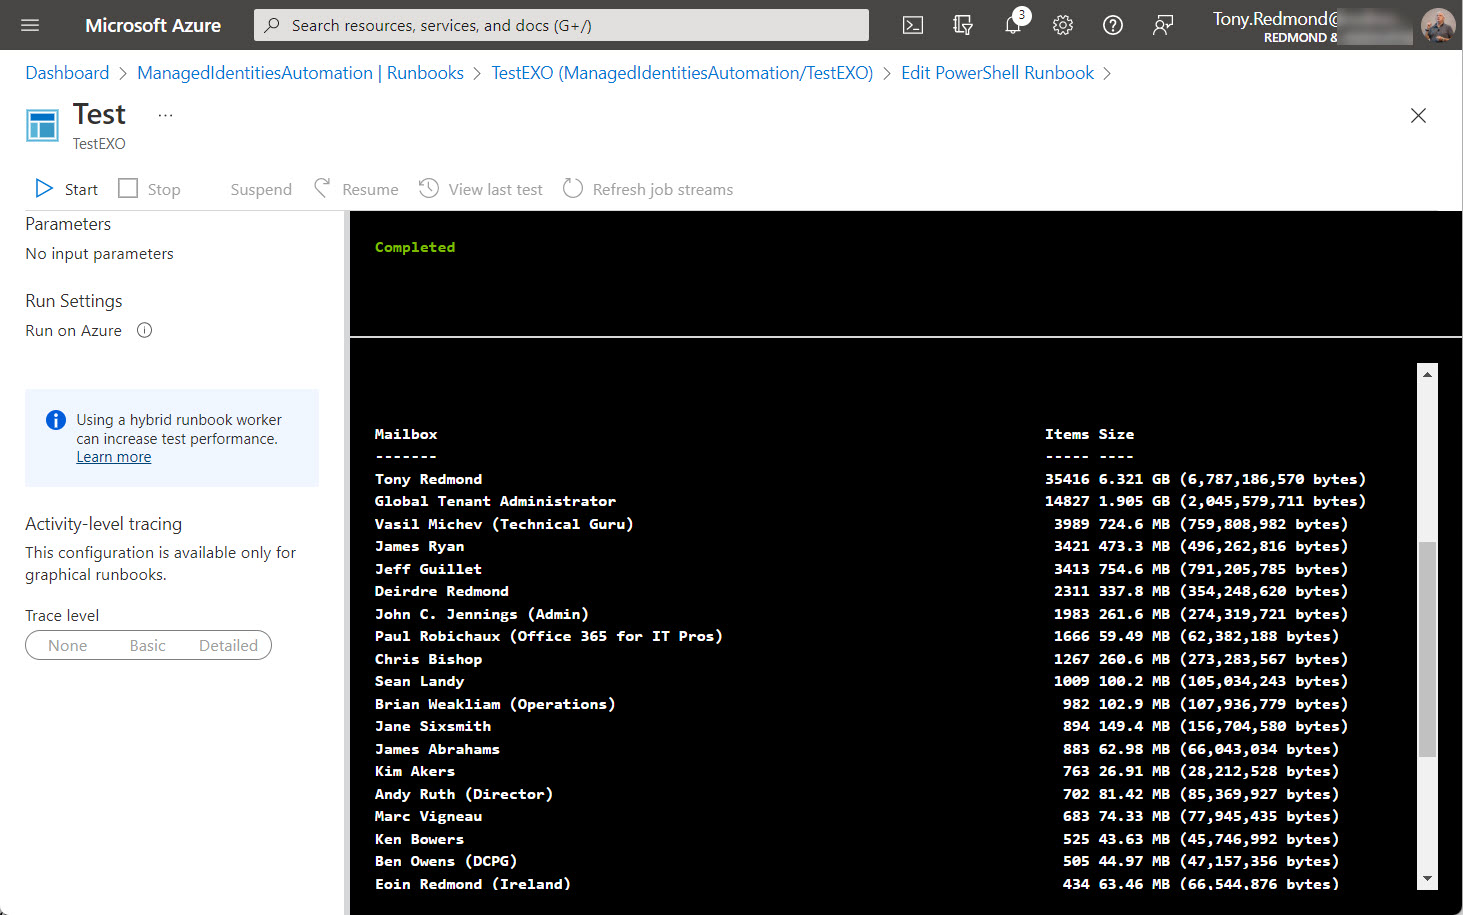1463x915 pixels.
Task: Open Cloud Shell from the top bar
Action: 912,25
